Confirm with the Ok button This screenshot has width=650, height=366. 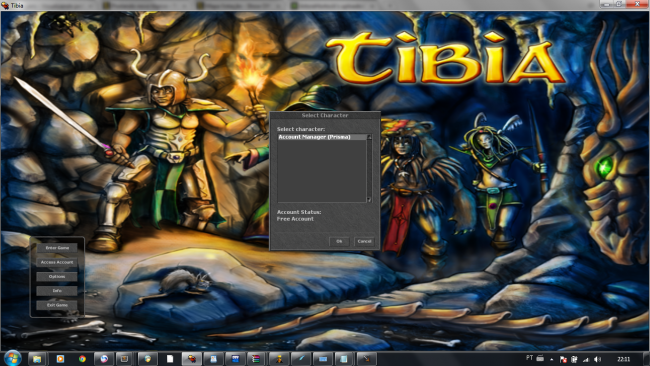pyautogui.click(x=339, y=241)
